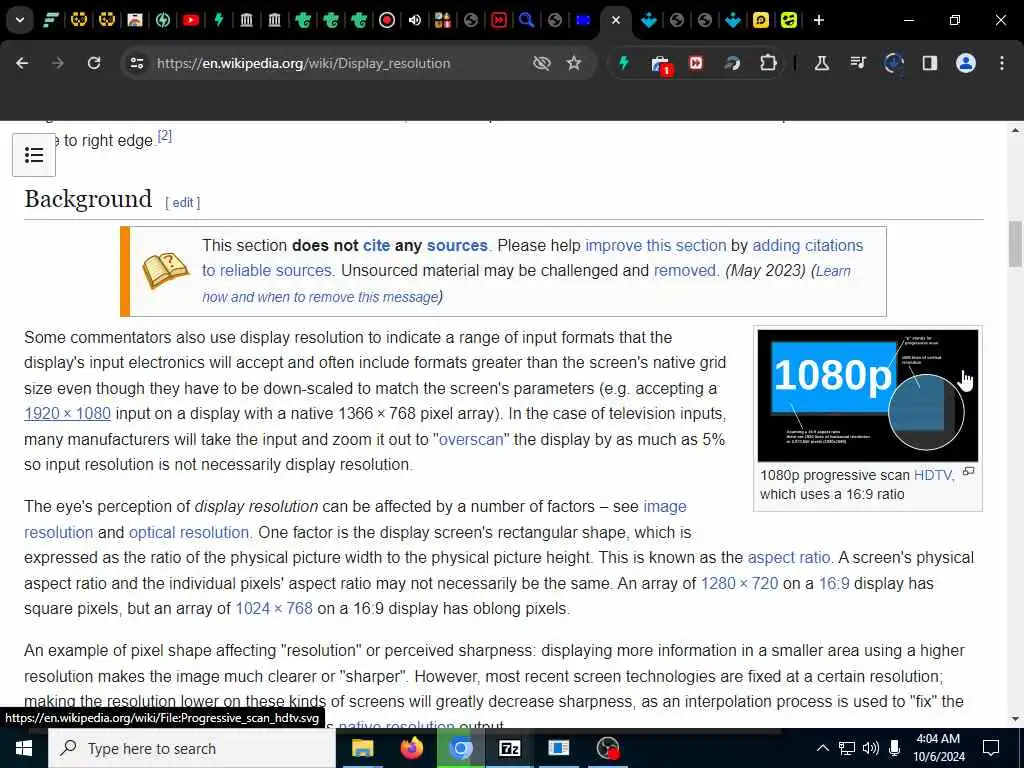Open the 1080p progressive scan thumbnail image
The height and width of the screenshot is (768, 1024).
[867, 395]
